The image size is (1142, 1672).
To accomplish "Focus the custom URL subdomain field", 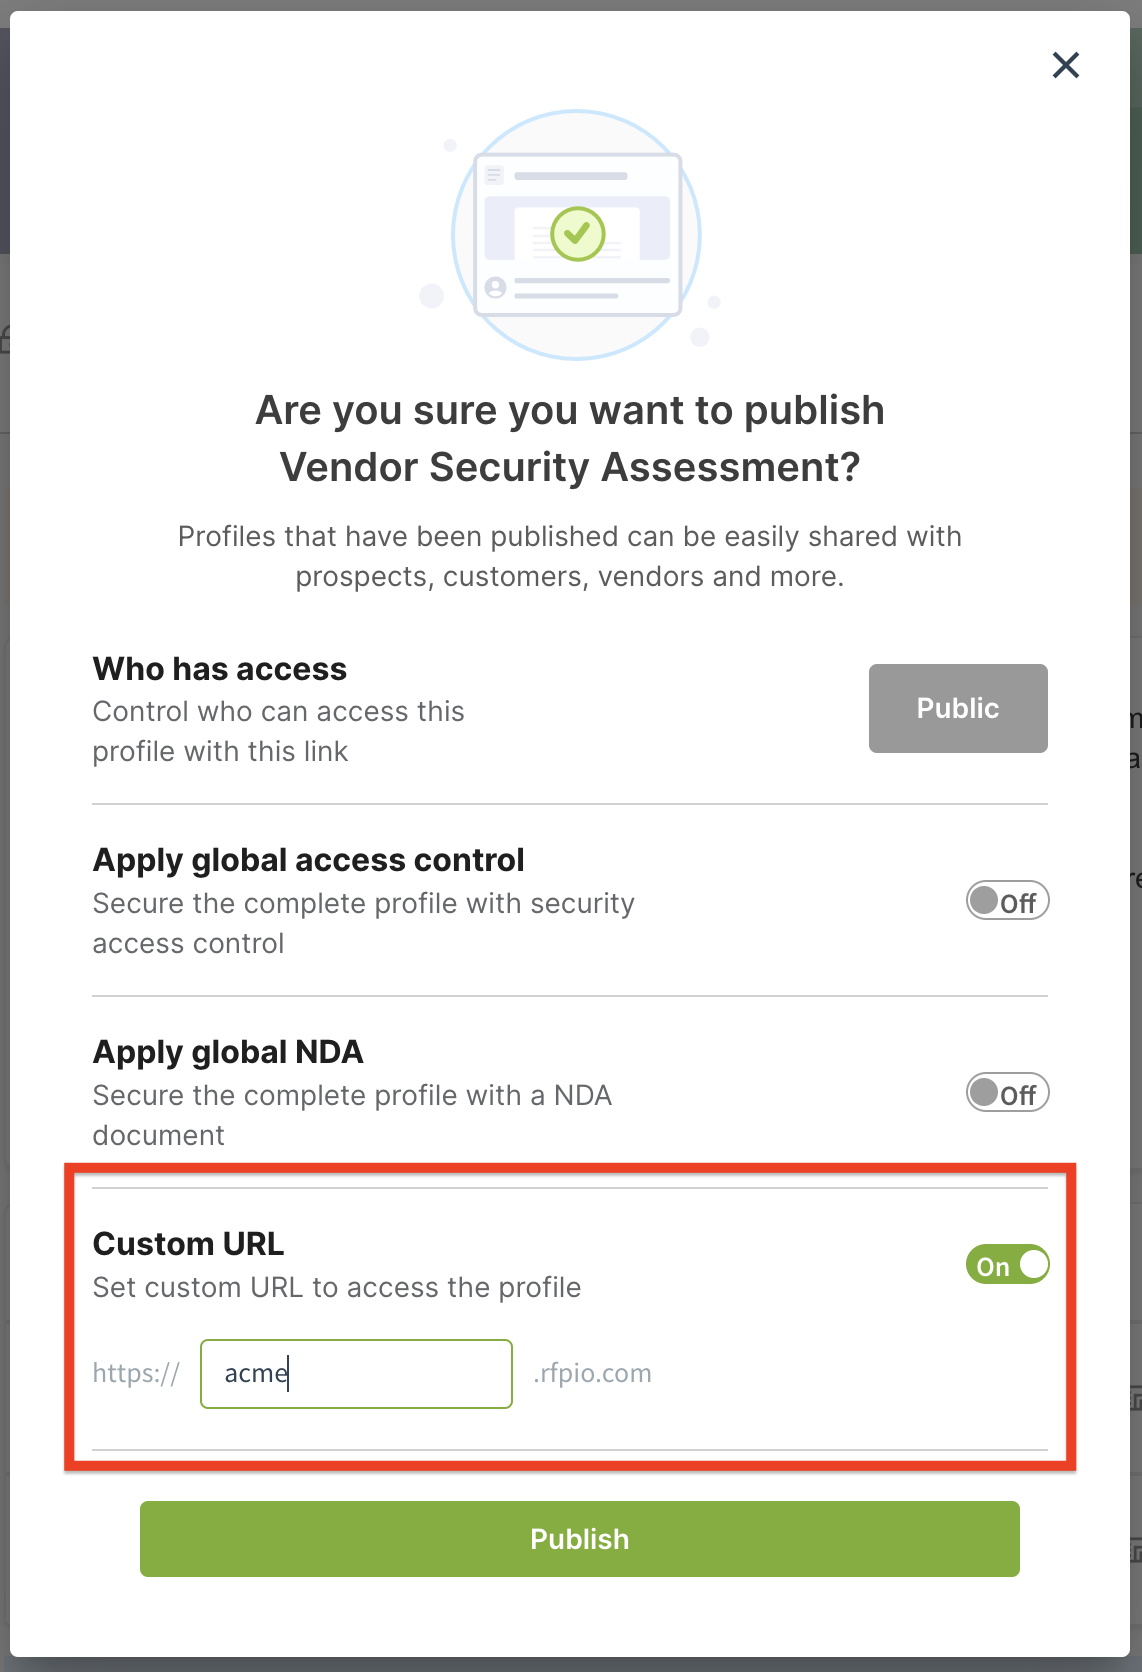I will (356, 1374).
